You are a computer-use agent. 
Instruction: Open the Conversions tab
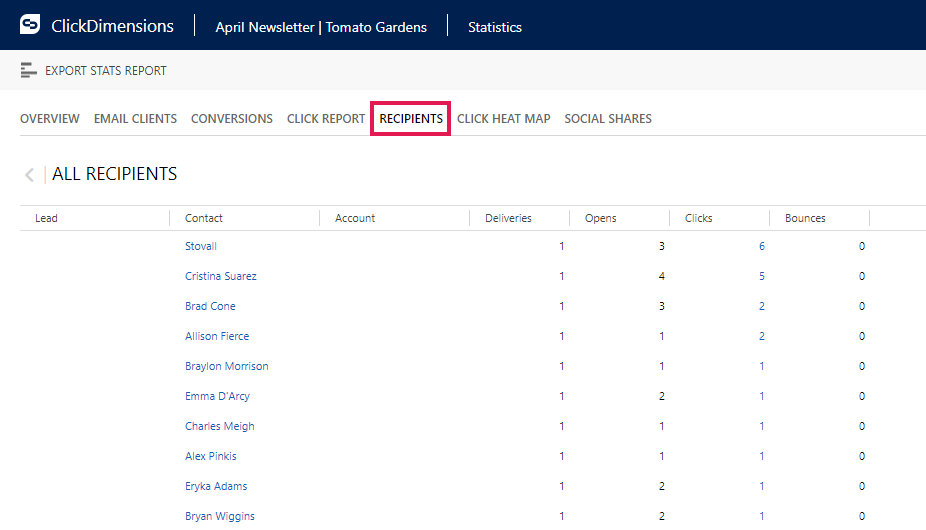232,119
